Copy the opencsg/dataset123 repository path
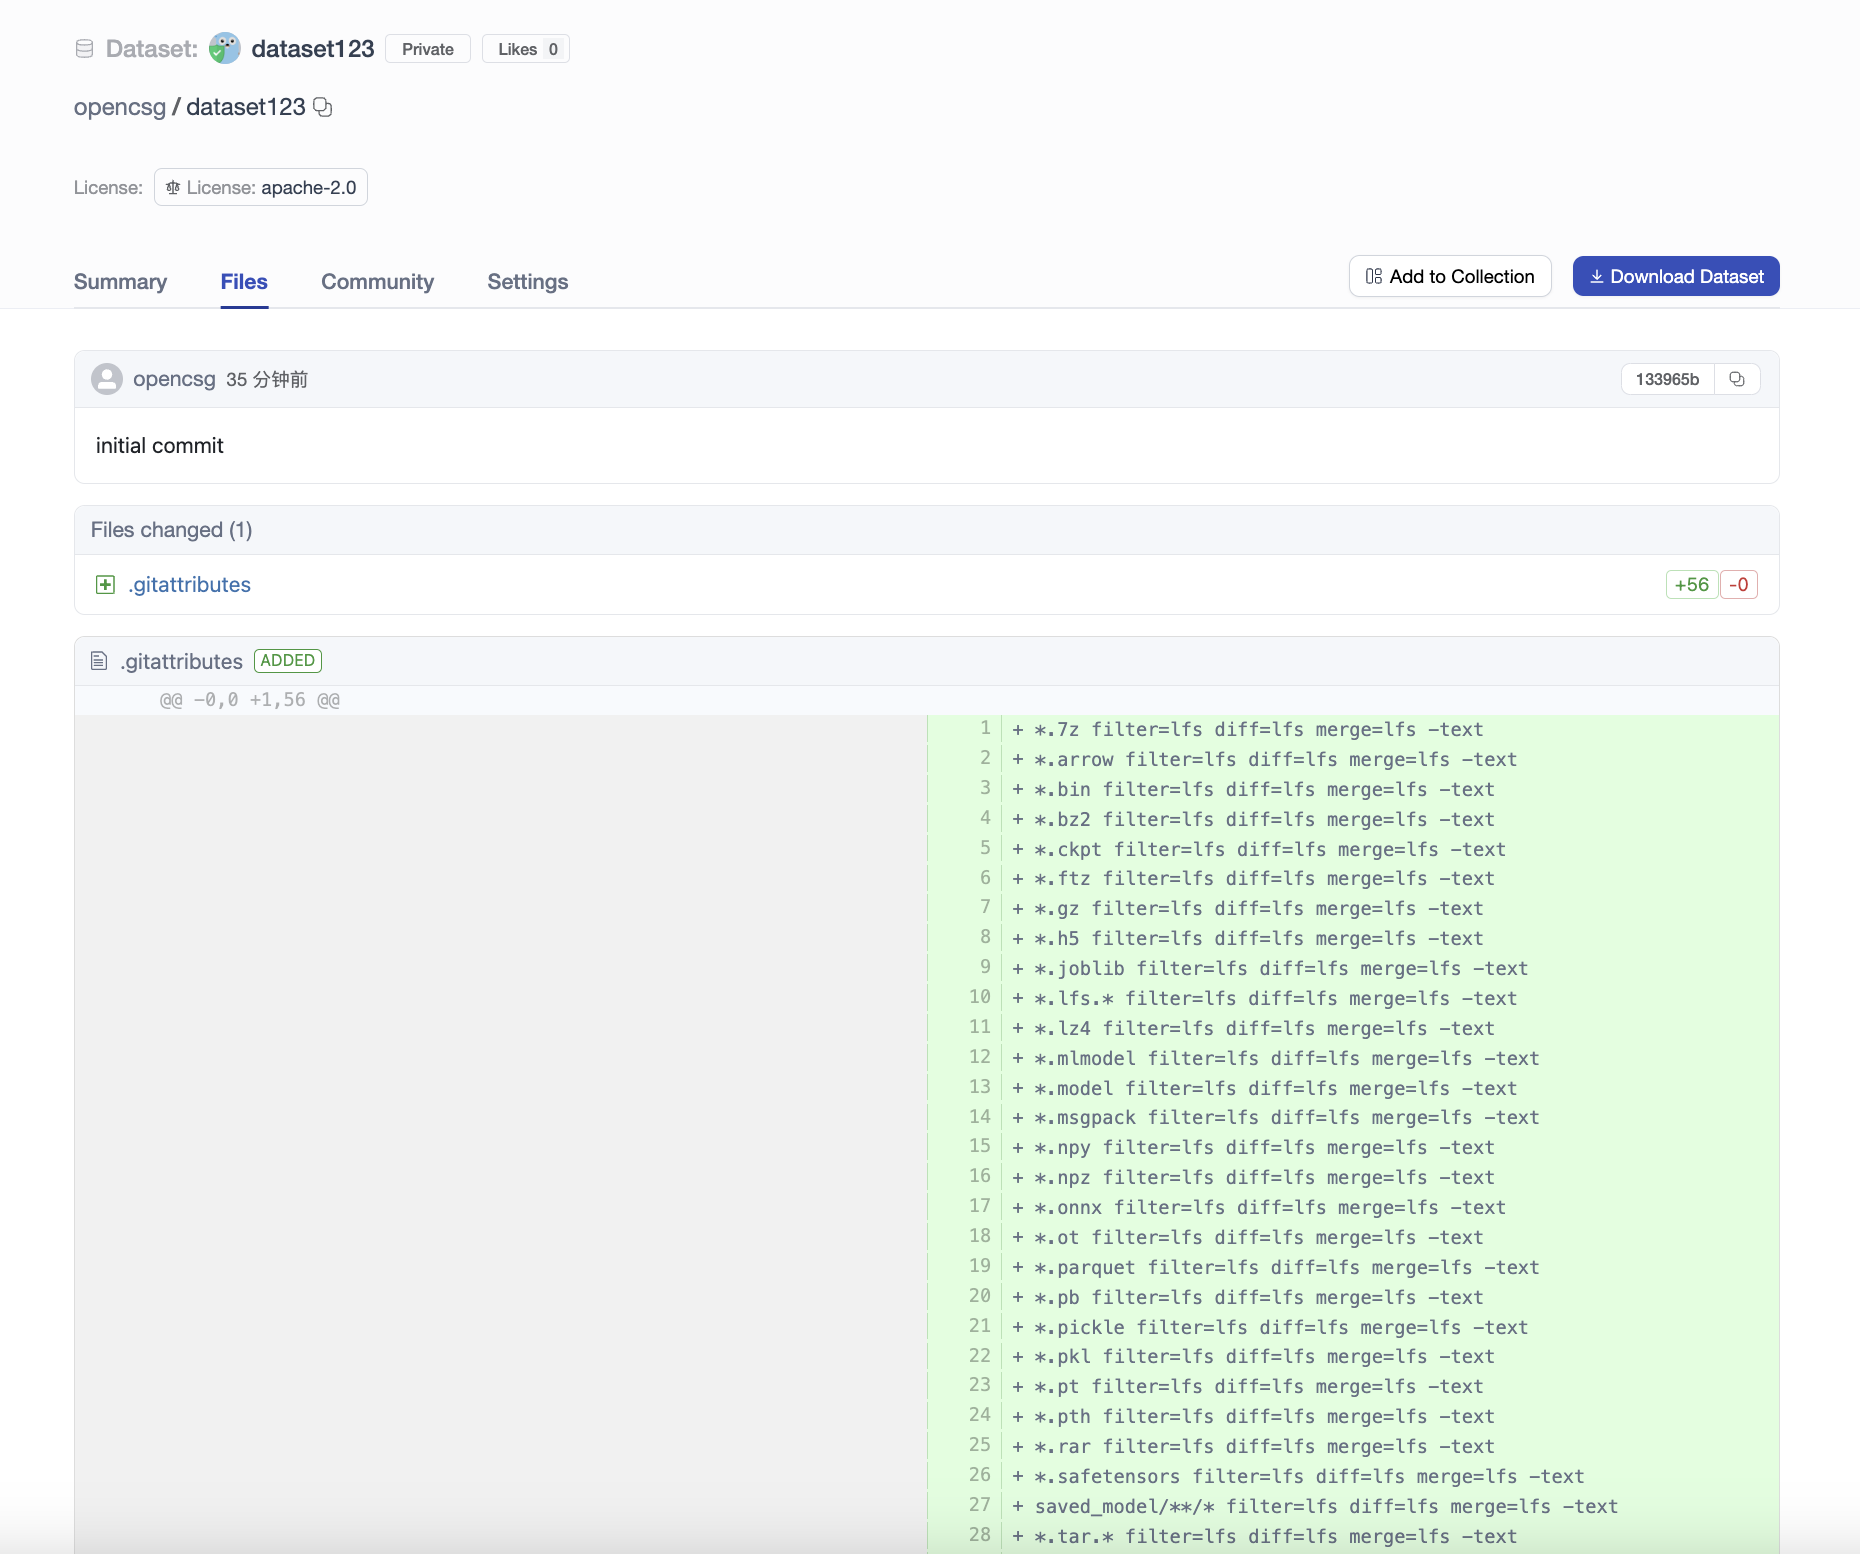Screen dimensions: 1860x1554 [323, 107]
